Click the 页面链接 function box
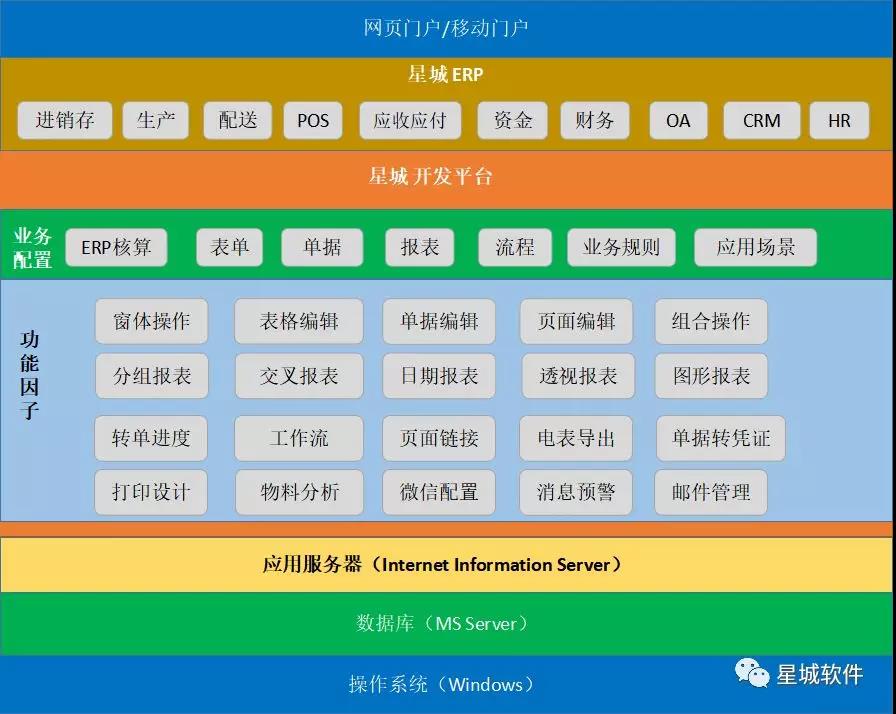 (439, 438)
